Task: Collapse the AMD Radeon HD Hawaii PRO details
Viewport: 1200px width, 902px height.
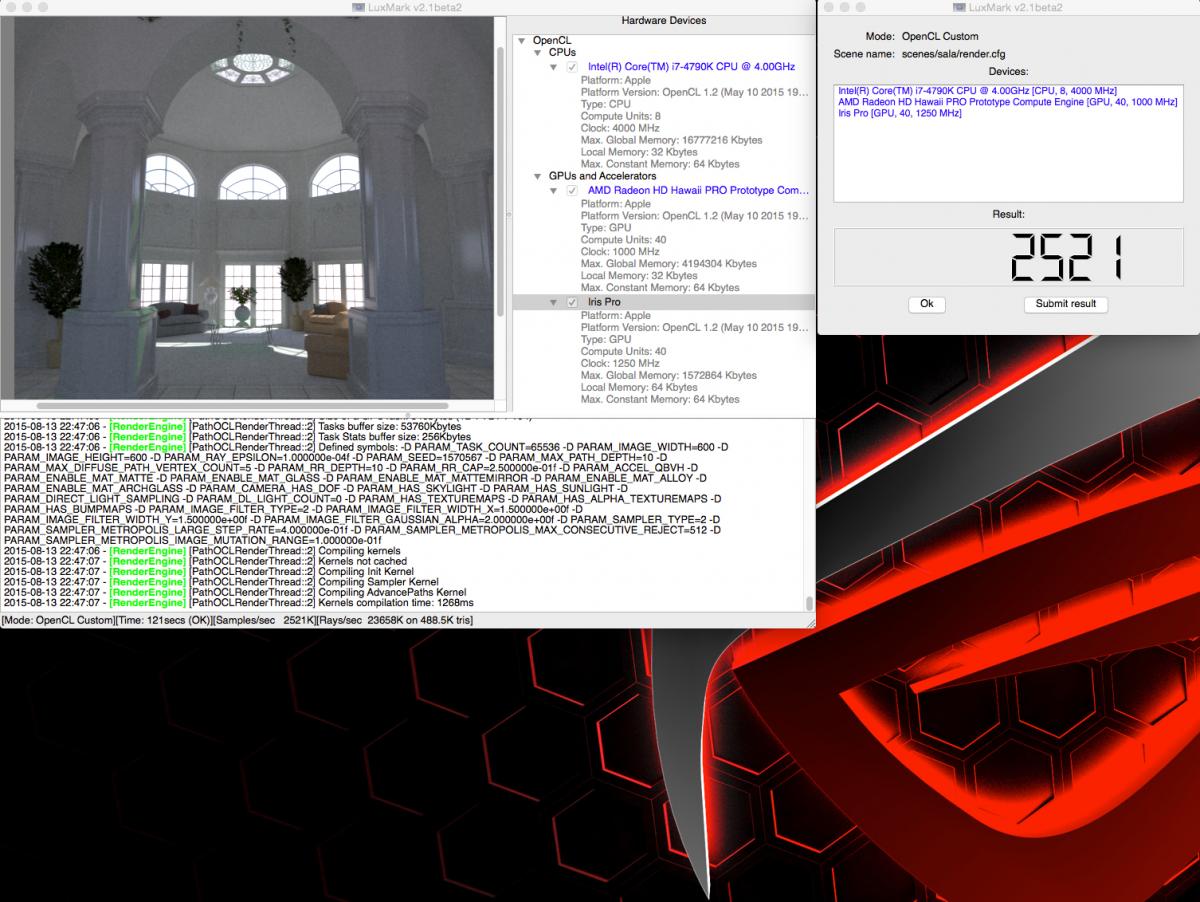Action: point(553,190)
